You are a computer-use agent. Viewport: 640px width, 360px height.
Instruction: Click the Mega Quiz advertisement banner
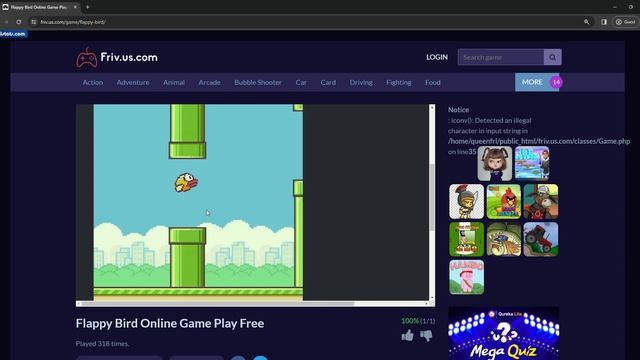[x=504, y=333]
